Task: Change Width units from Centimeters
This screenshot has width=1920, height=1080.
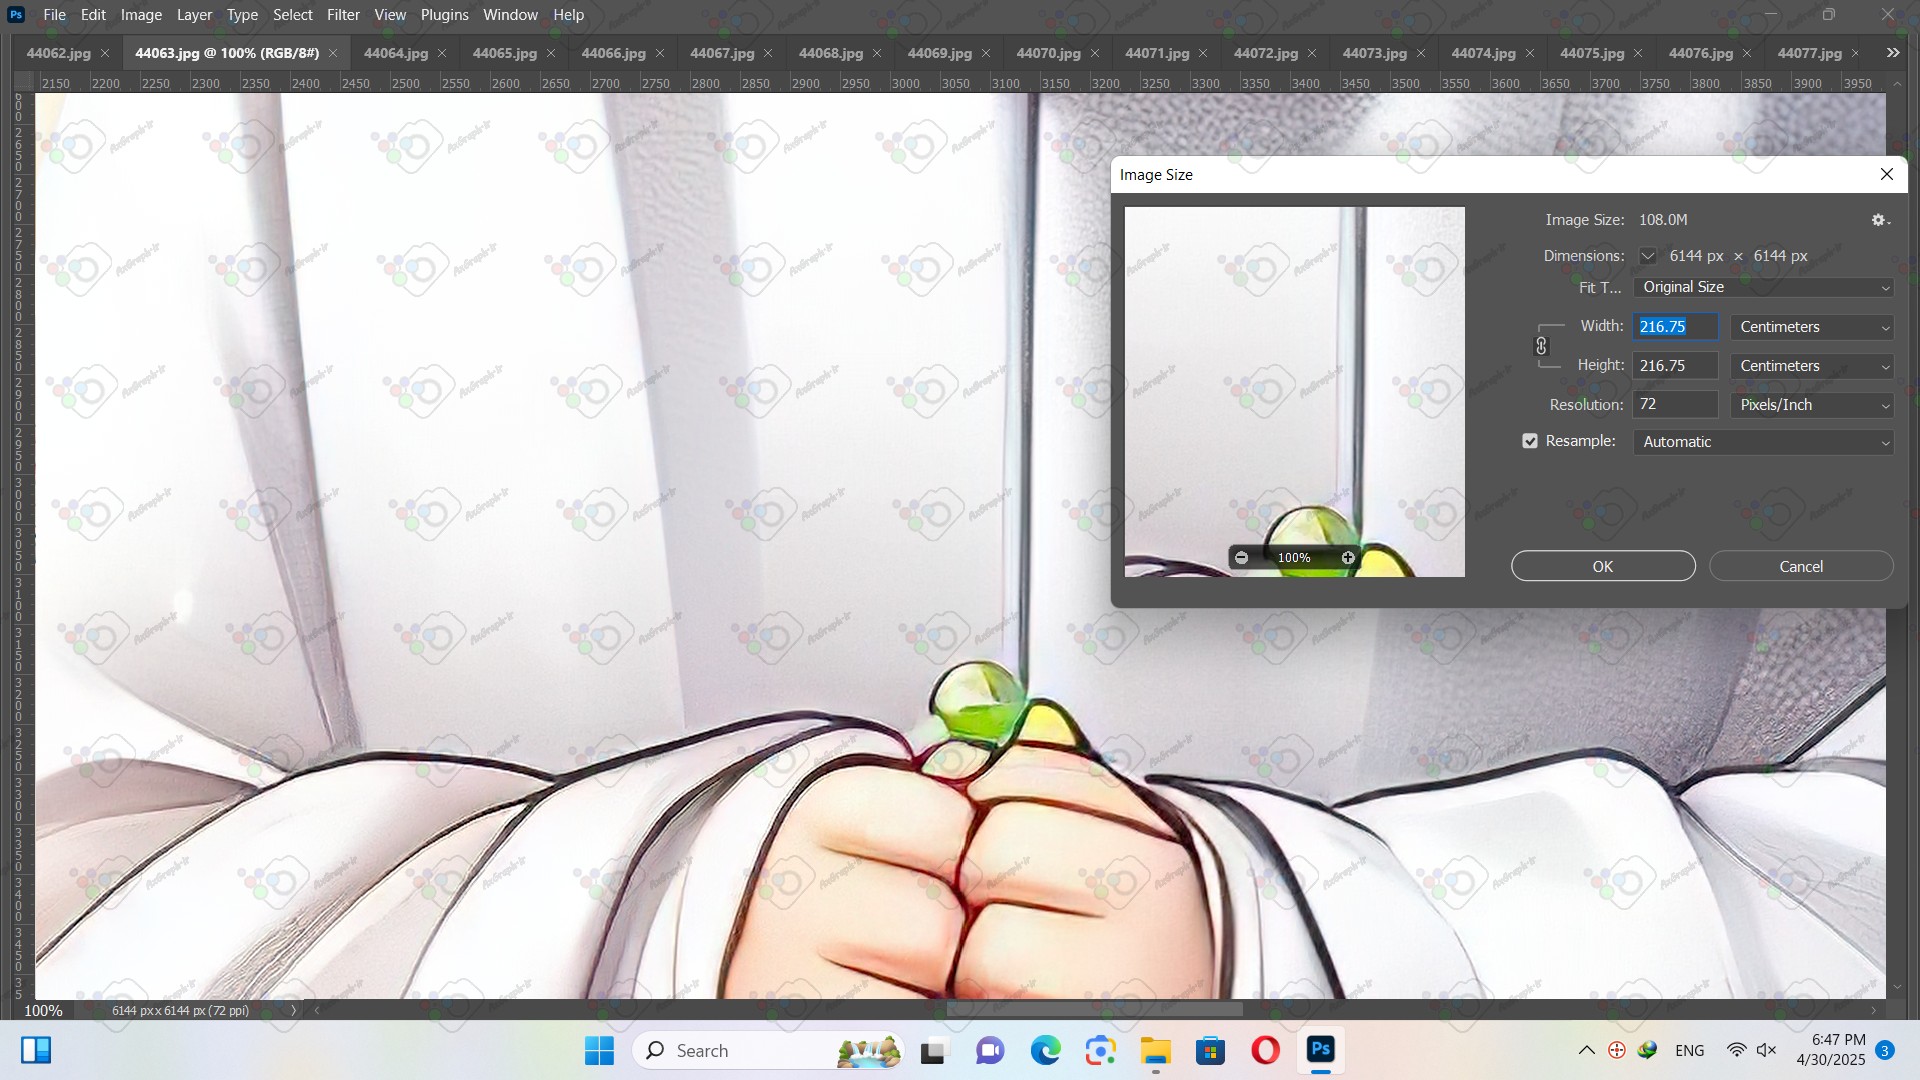Action: point(1812,327)
